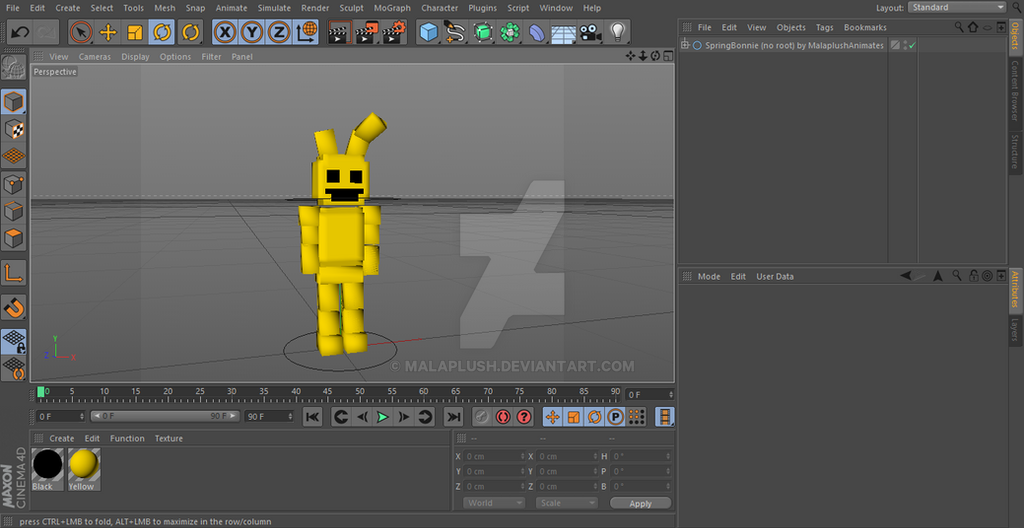This screenshot has height=528, width=1024.
Task: Add a Subdivision Surface generator
Action: tap(483, 31)
